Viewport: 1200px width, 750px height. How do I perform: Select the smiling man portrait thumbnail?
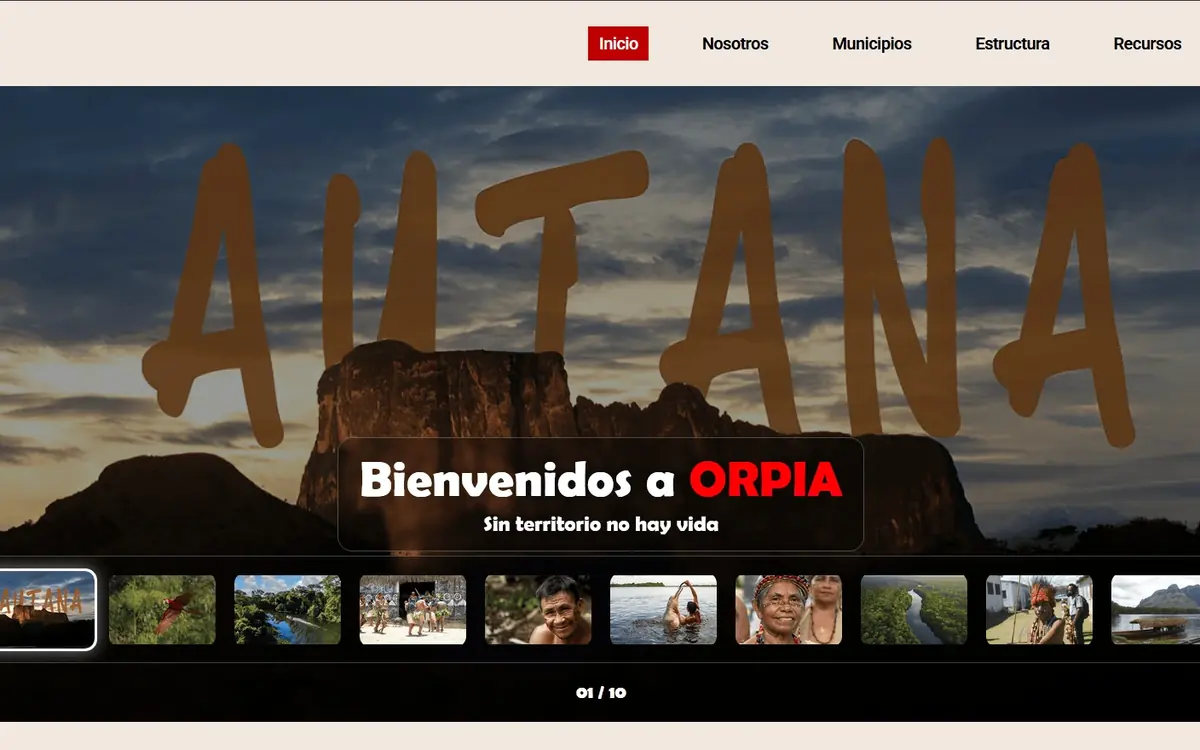coord(538,610)
